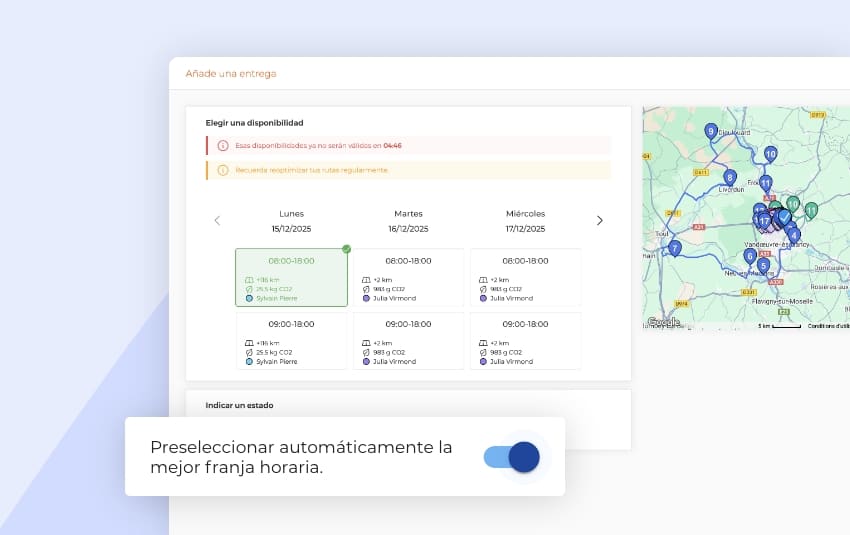
Task: Select Tuesday 08:00-18:00 slot with Julia Virmond
Action: [408, 277]
